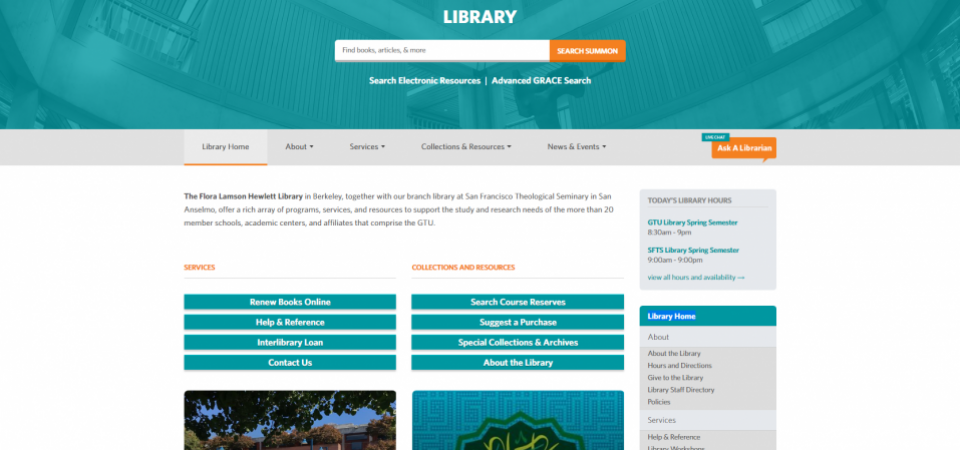The width and height of the screenshot is (960, 450).
Task: Click the library building photo thumbnail
Action: 290,420
